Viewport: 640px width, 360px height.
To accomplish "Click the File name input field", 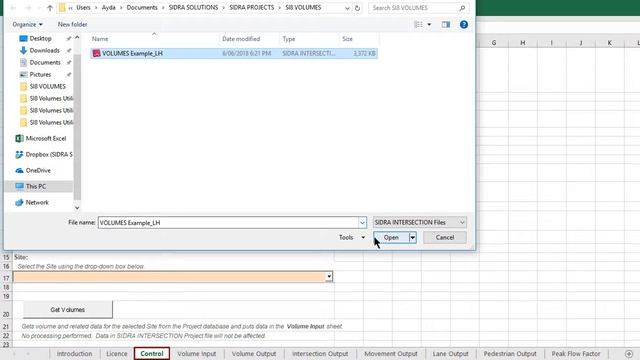I will [x=228, y=222].
